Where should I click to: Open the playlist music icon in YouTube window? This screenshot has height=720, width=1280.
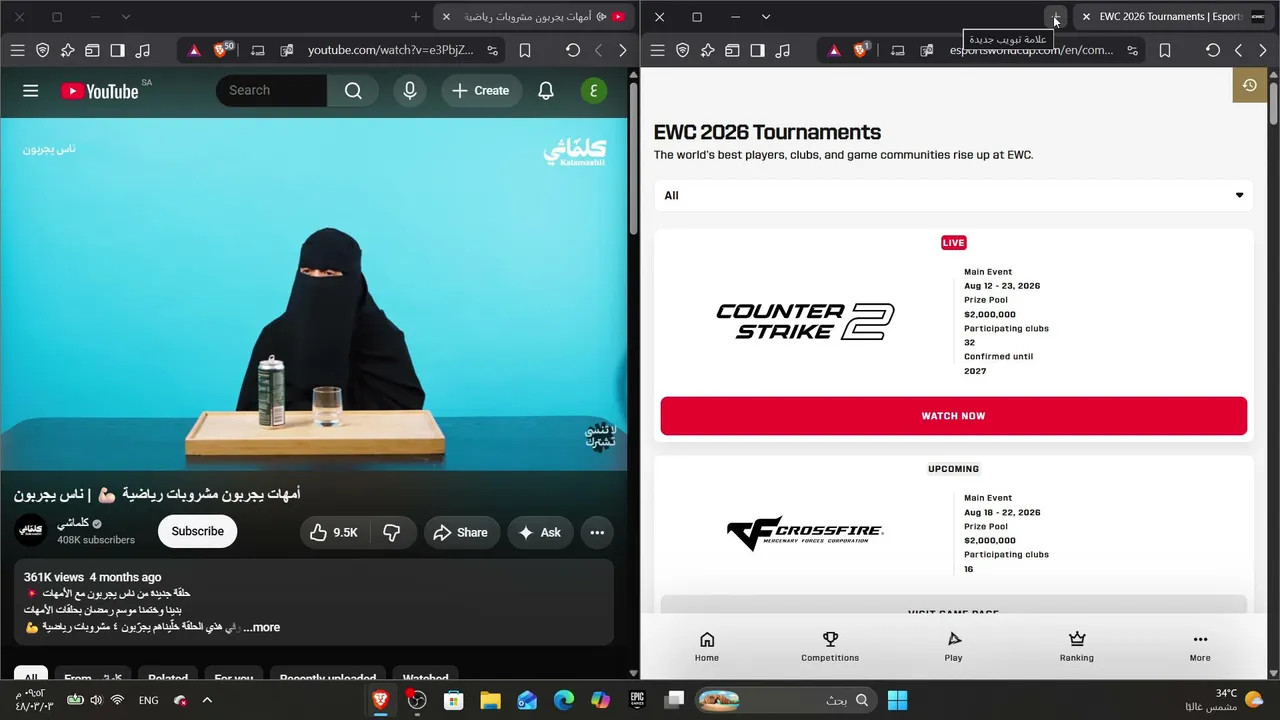point(142,50)
